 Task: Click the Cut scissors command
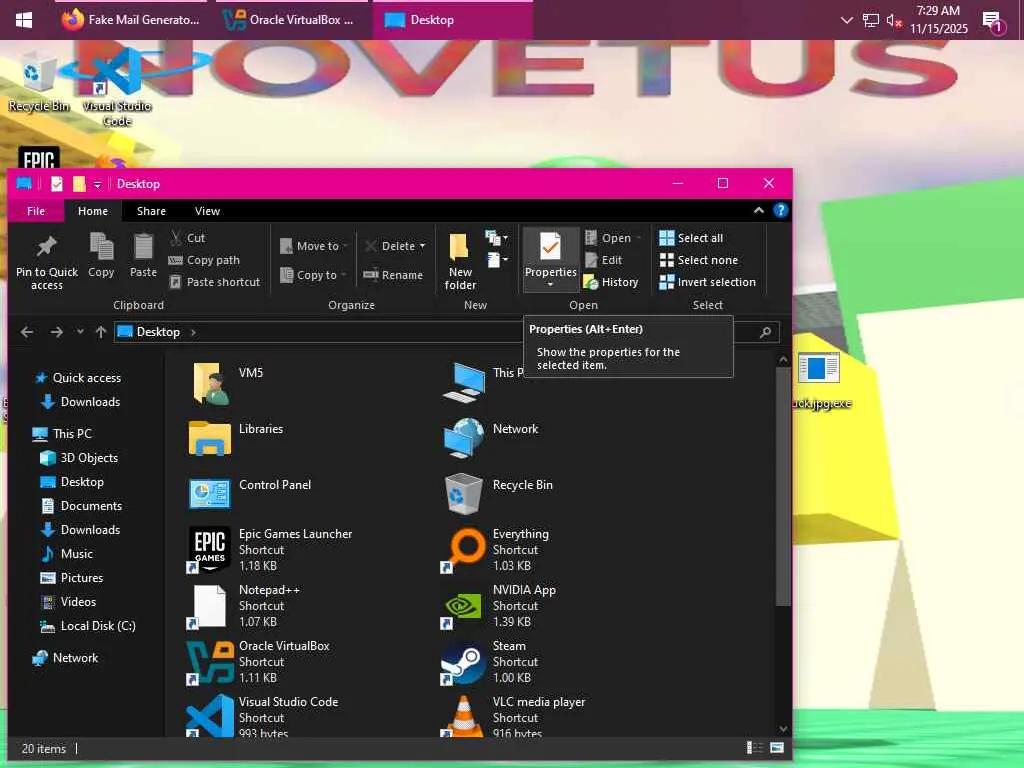pyautogui.click(x=187, y=238)
